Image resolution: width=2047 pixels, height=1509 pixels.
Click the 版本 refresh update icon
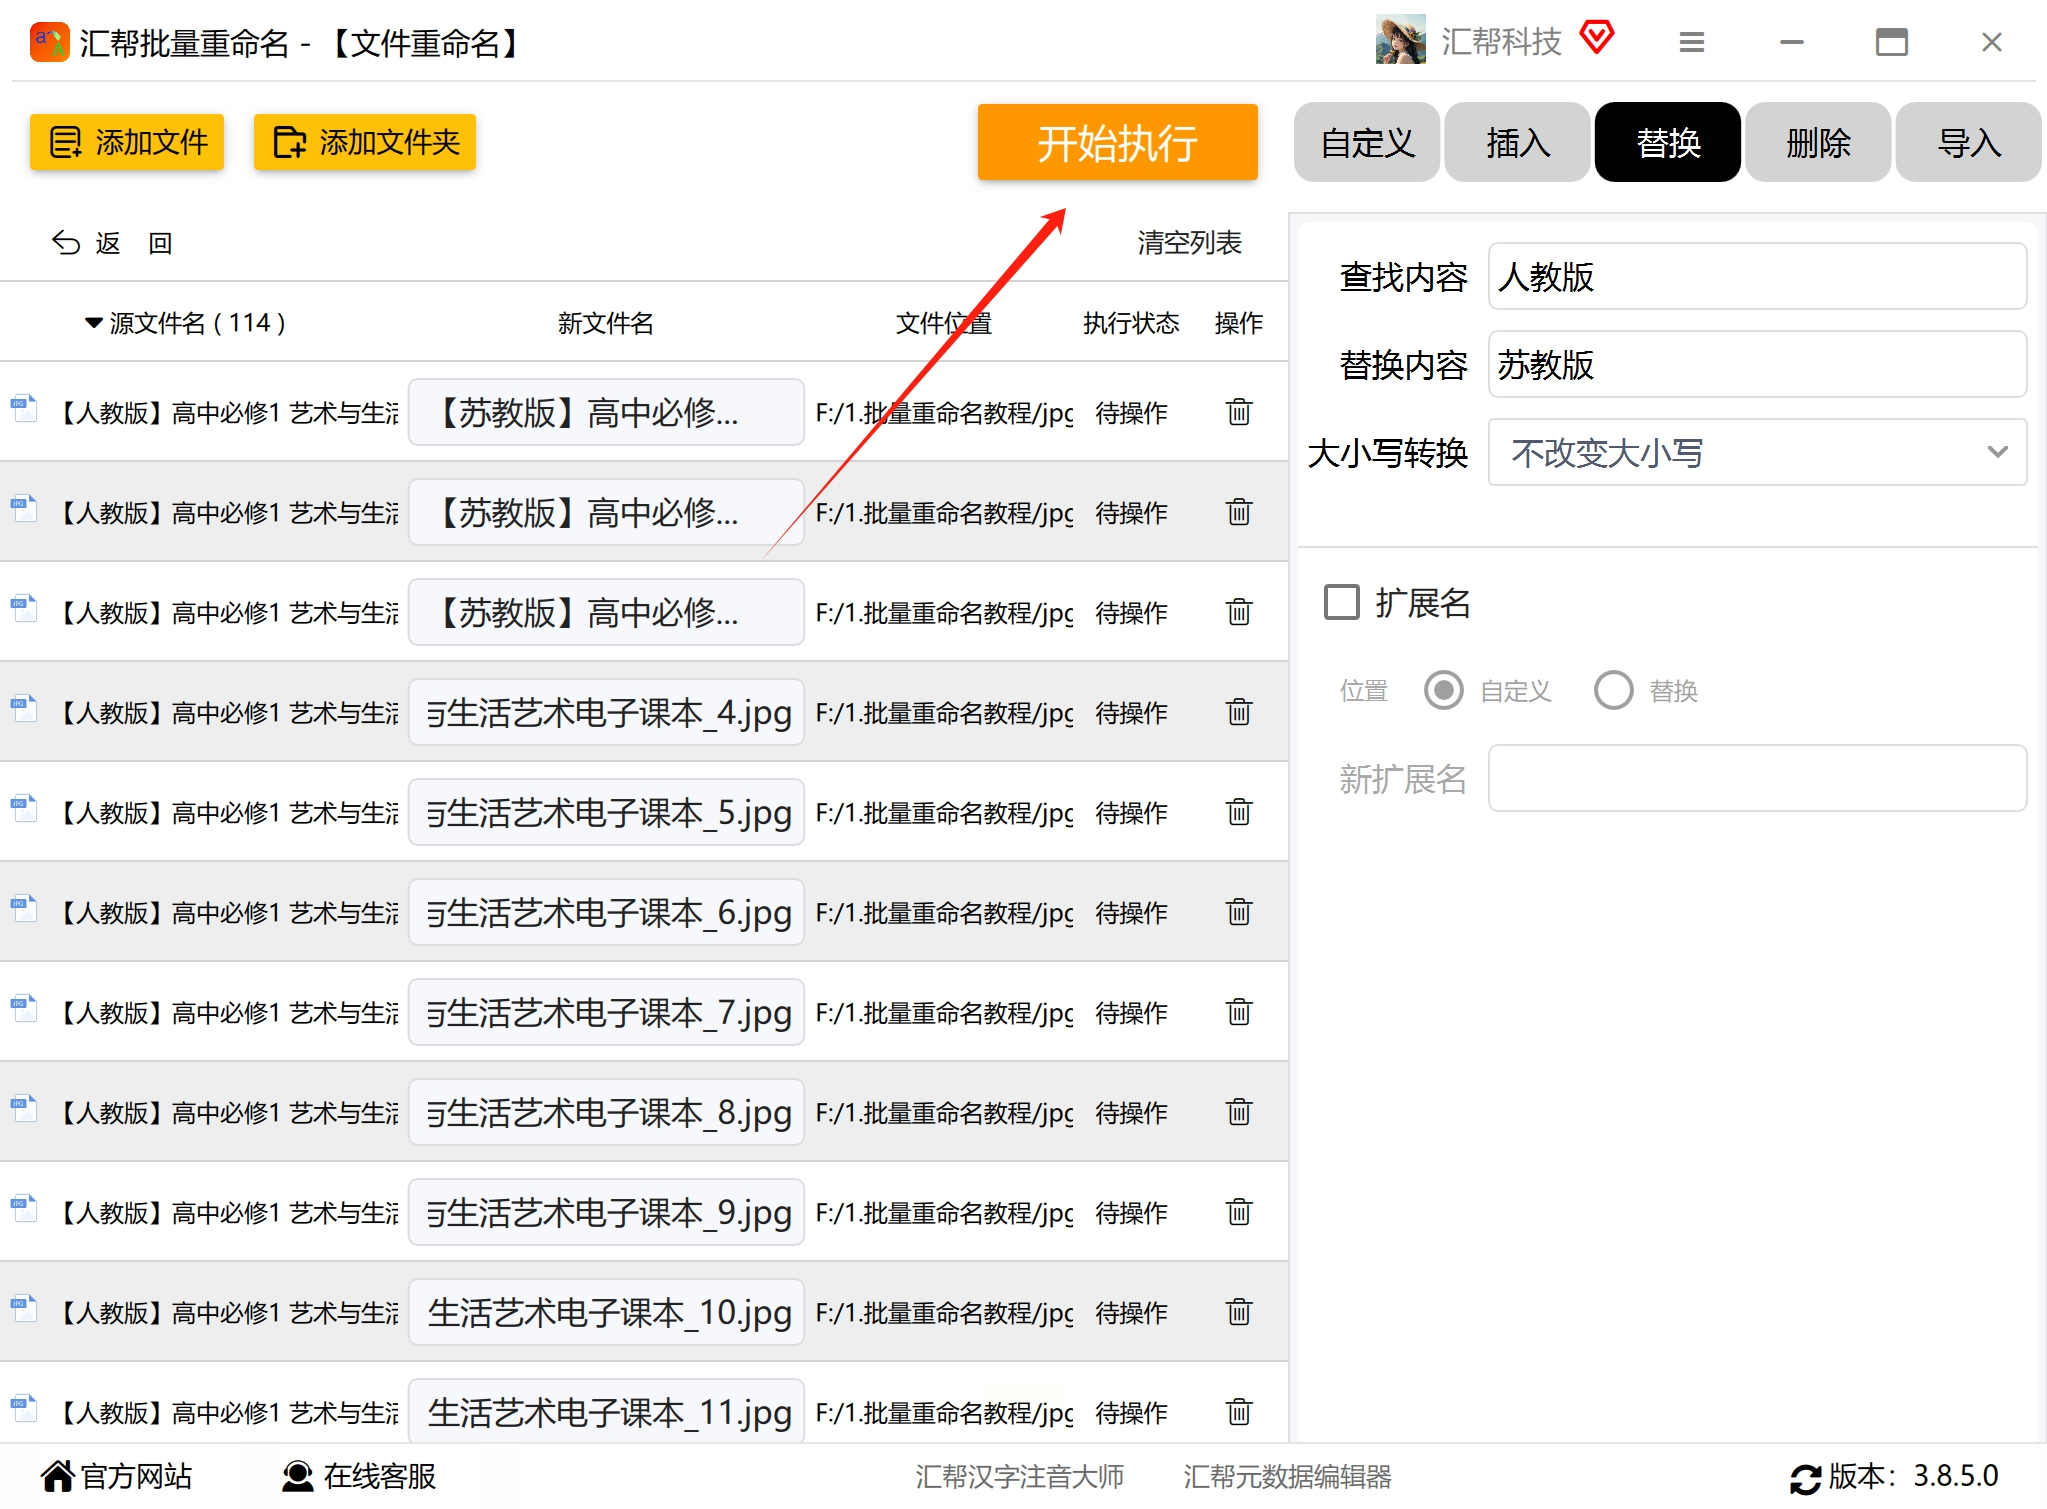tap(1805, 1478)
